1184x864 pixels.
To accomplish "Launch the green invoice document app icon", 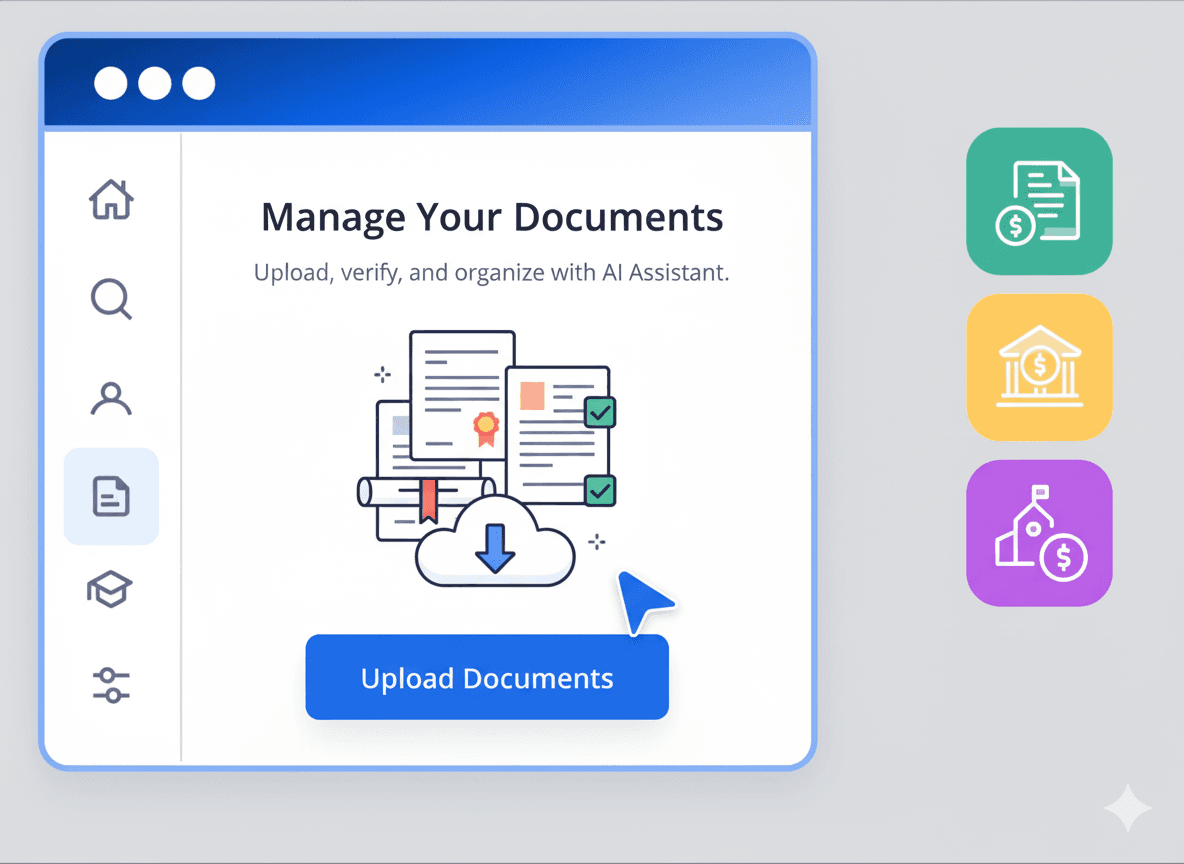I will click(x=1039, y=201).
